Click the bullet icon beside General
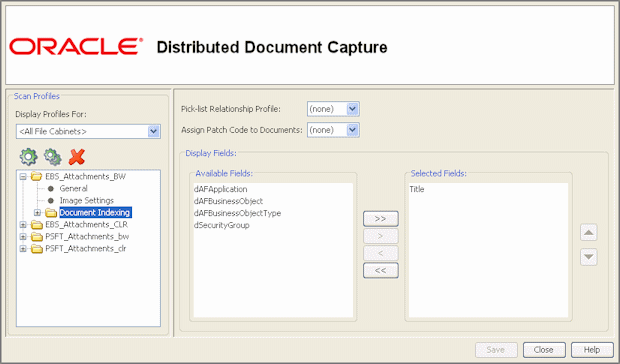620x364 pixels. (51, 189)
